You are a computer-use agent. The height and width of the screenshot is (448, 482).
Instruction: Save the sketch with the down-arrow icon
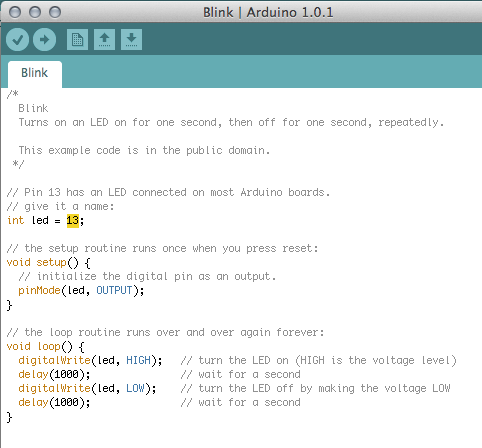[131, 40]
